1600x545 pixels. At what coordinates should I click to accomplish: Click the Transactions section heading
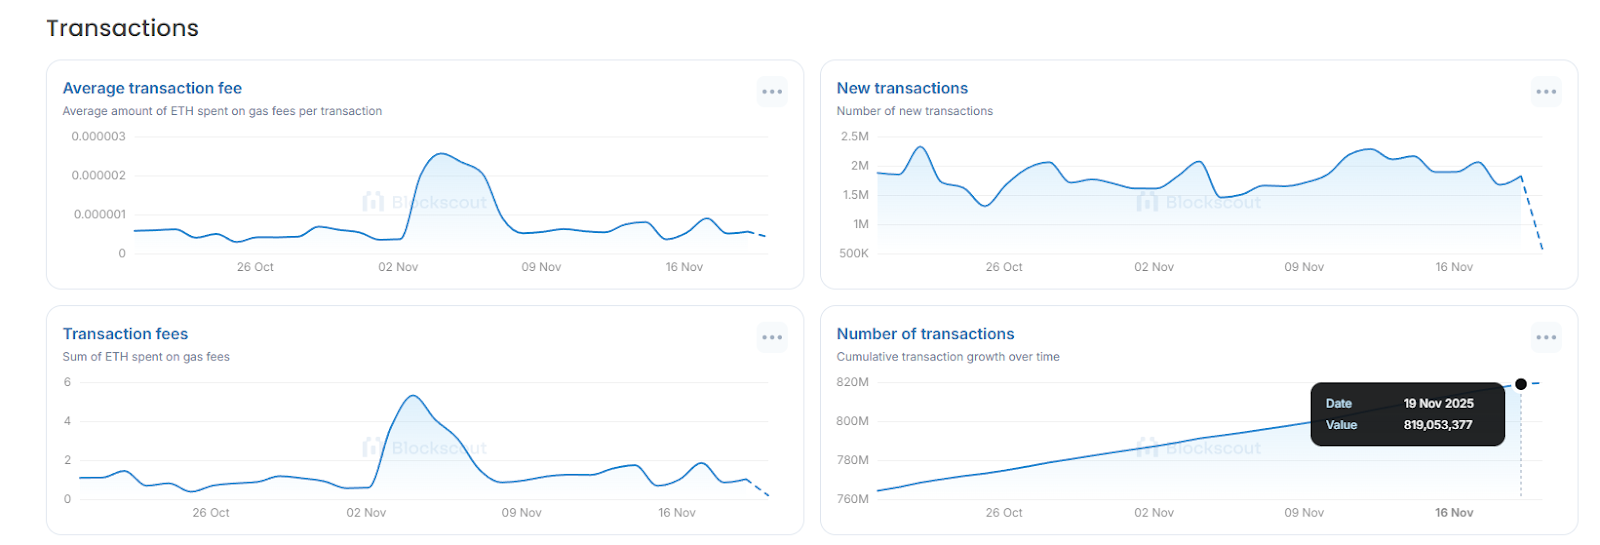pyautogui.click(x=122, y=28)
